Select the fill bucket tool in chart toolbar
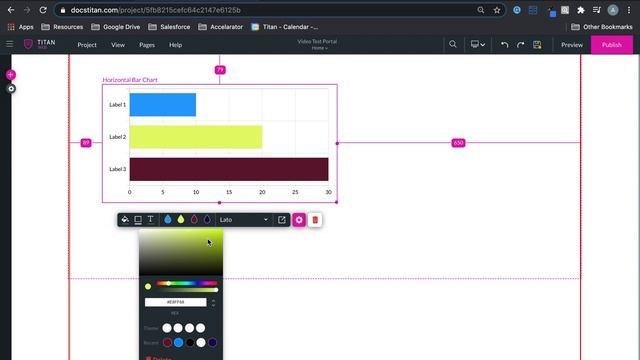The width and height of the screenshot is (640, 360). (x=125, y=220)
